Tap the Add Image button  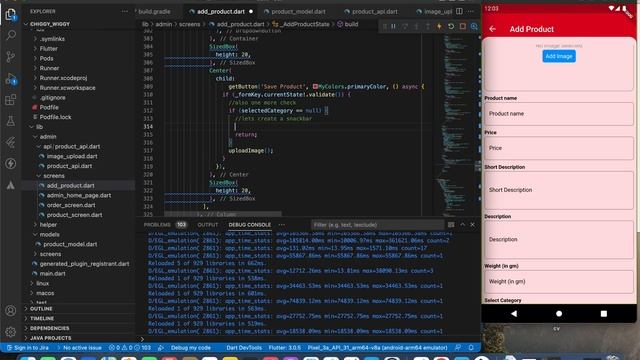click(x=559, y=56)
